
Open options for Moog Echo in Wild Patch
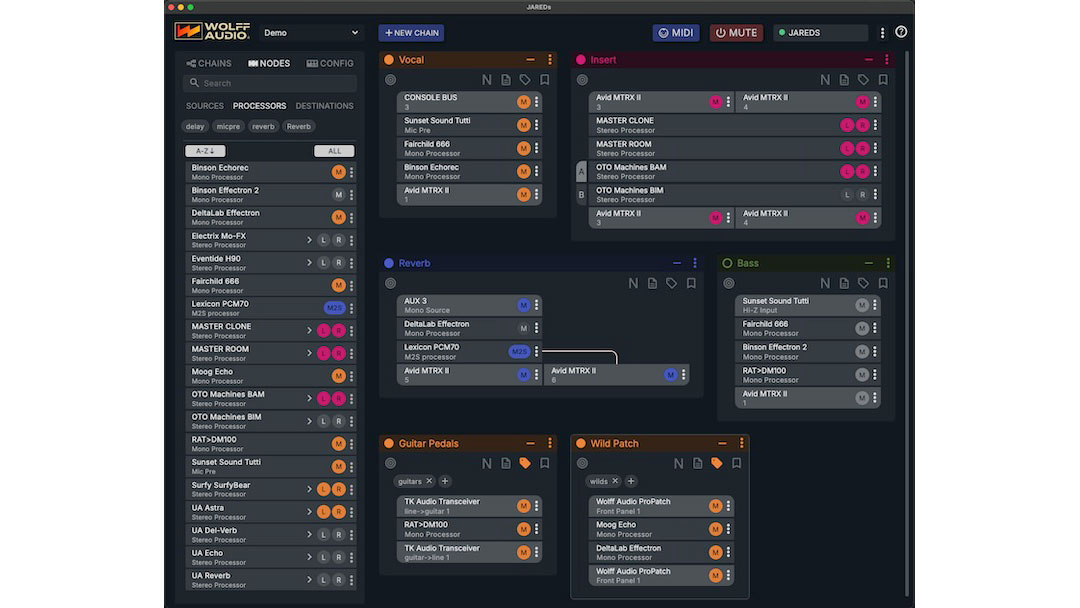728,529
